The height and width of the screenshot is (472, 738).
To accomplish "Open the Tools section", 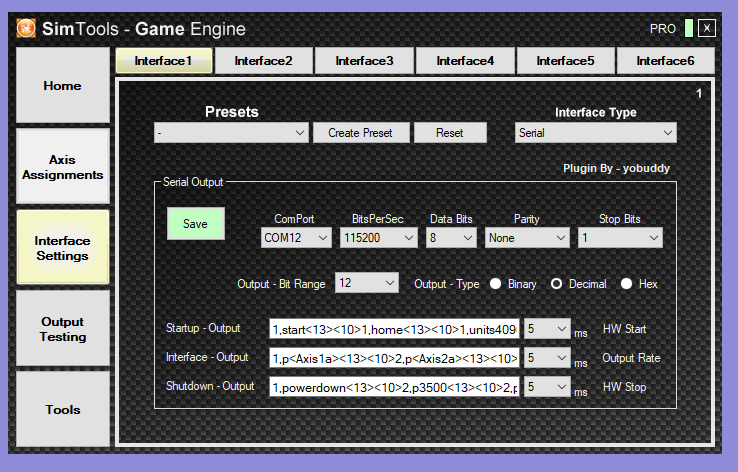I will (x=63, y=409).
